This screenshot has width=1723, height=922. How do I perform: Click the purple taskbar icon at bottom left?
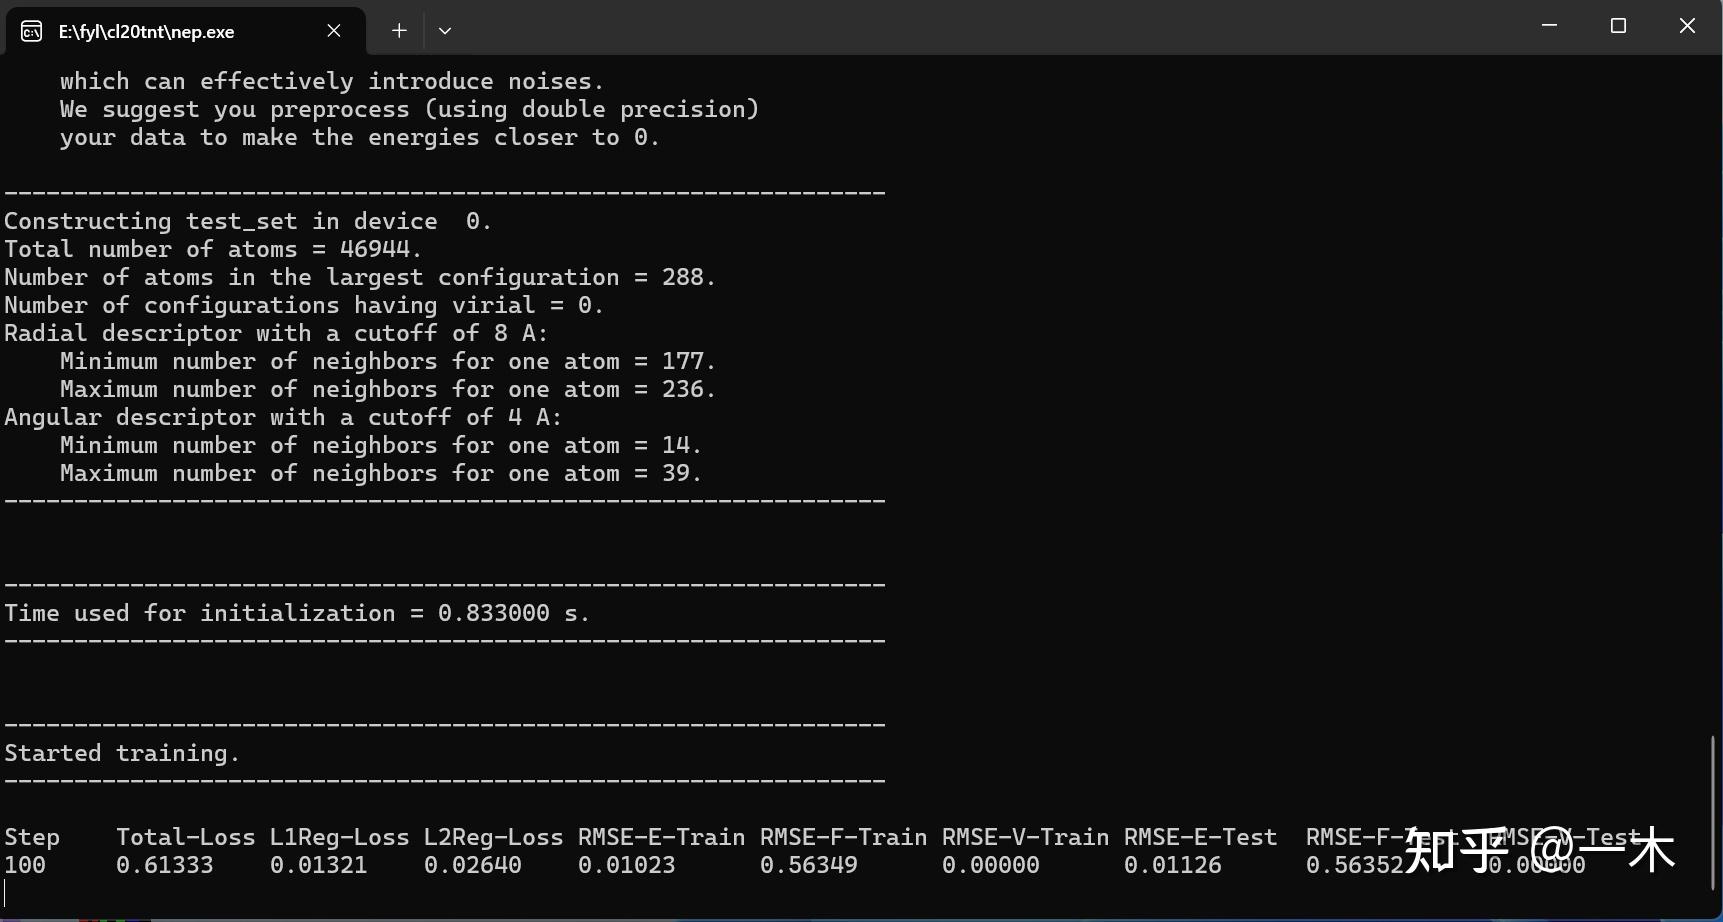(10, 920)
